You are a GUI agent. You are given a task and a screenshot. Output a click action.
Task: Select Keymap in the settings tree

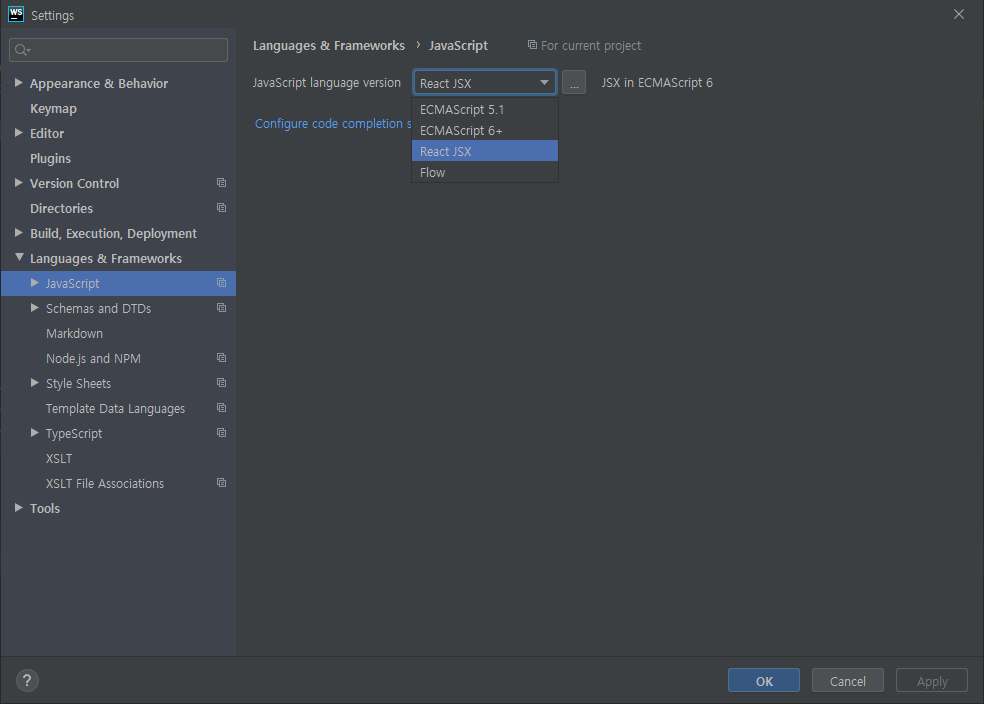tap(53, 108)
